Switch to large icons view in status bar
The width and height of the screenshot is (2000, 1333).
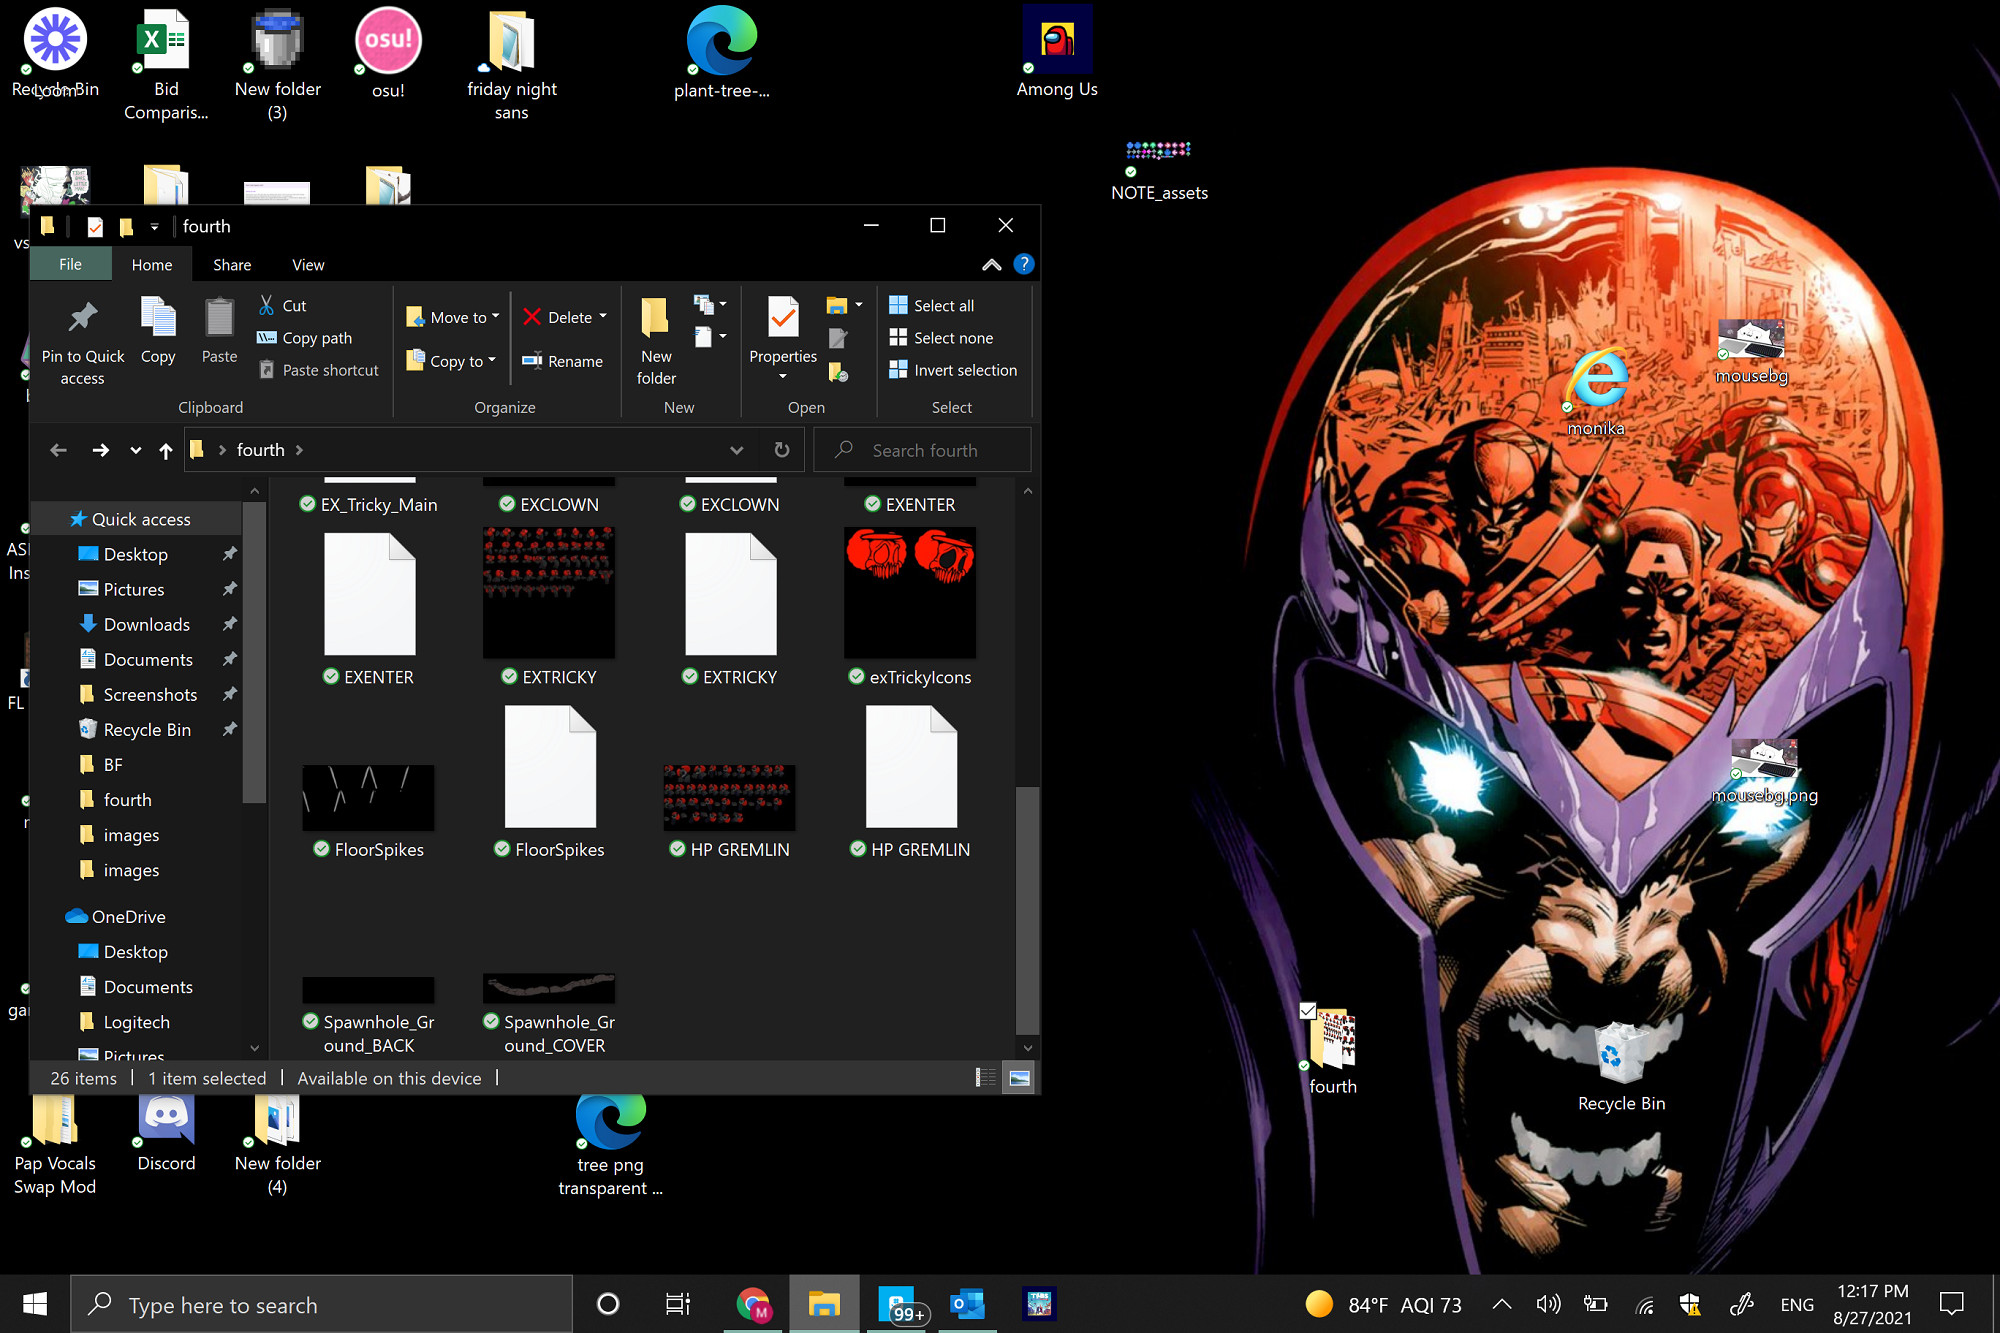tap(1019, 1078)
